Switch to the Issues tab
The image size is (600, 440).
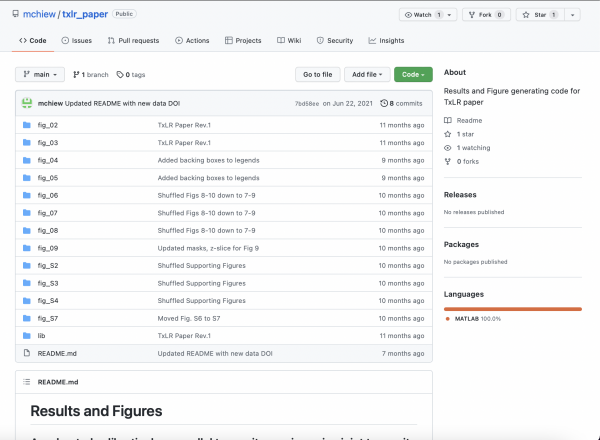(76, 41)
